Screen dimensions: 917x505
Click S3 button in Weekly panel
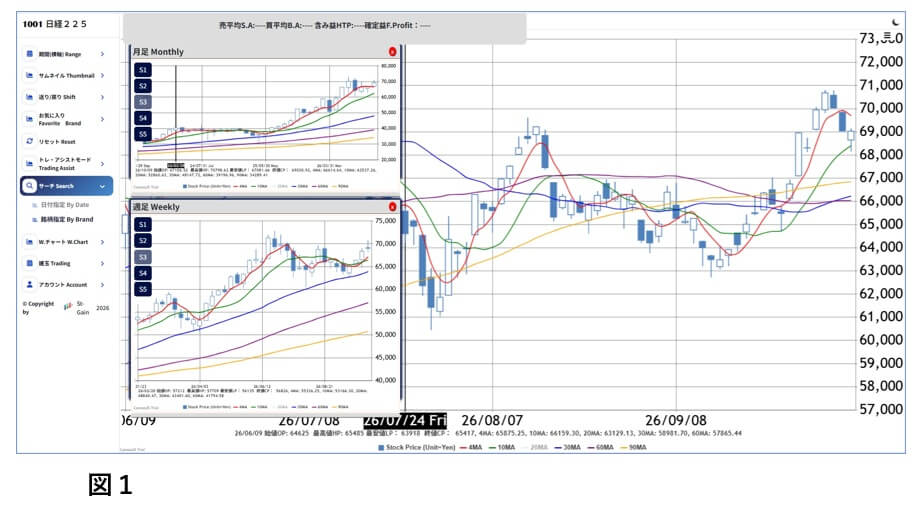143,257
